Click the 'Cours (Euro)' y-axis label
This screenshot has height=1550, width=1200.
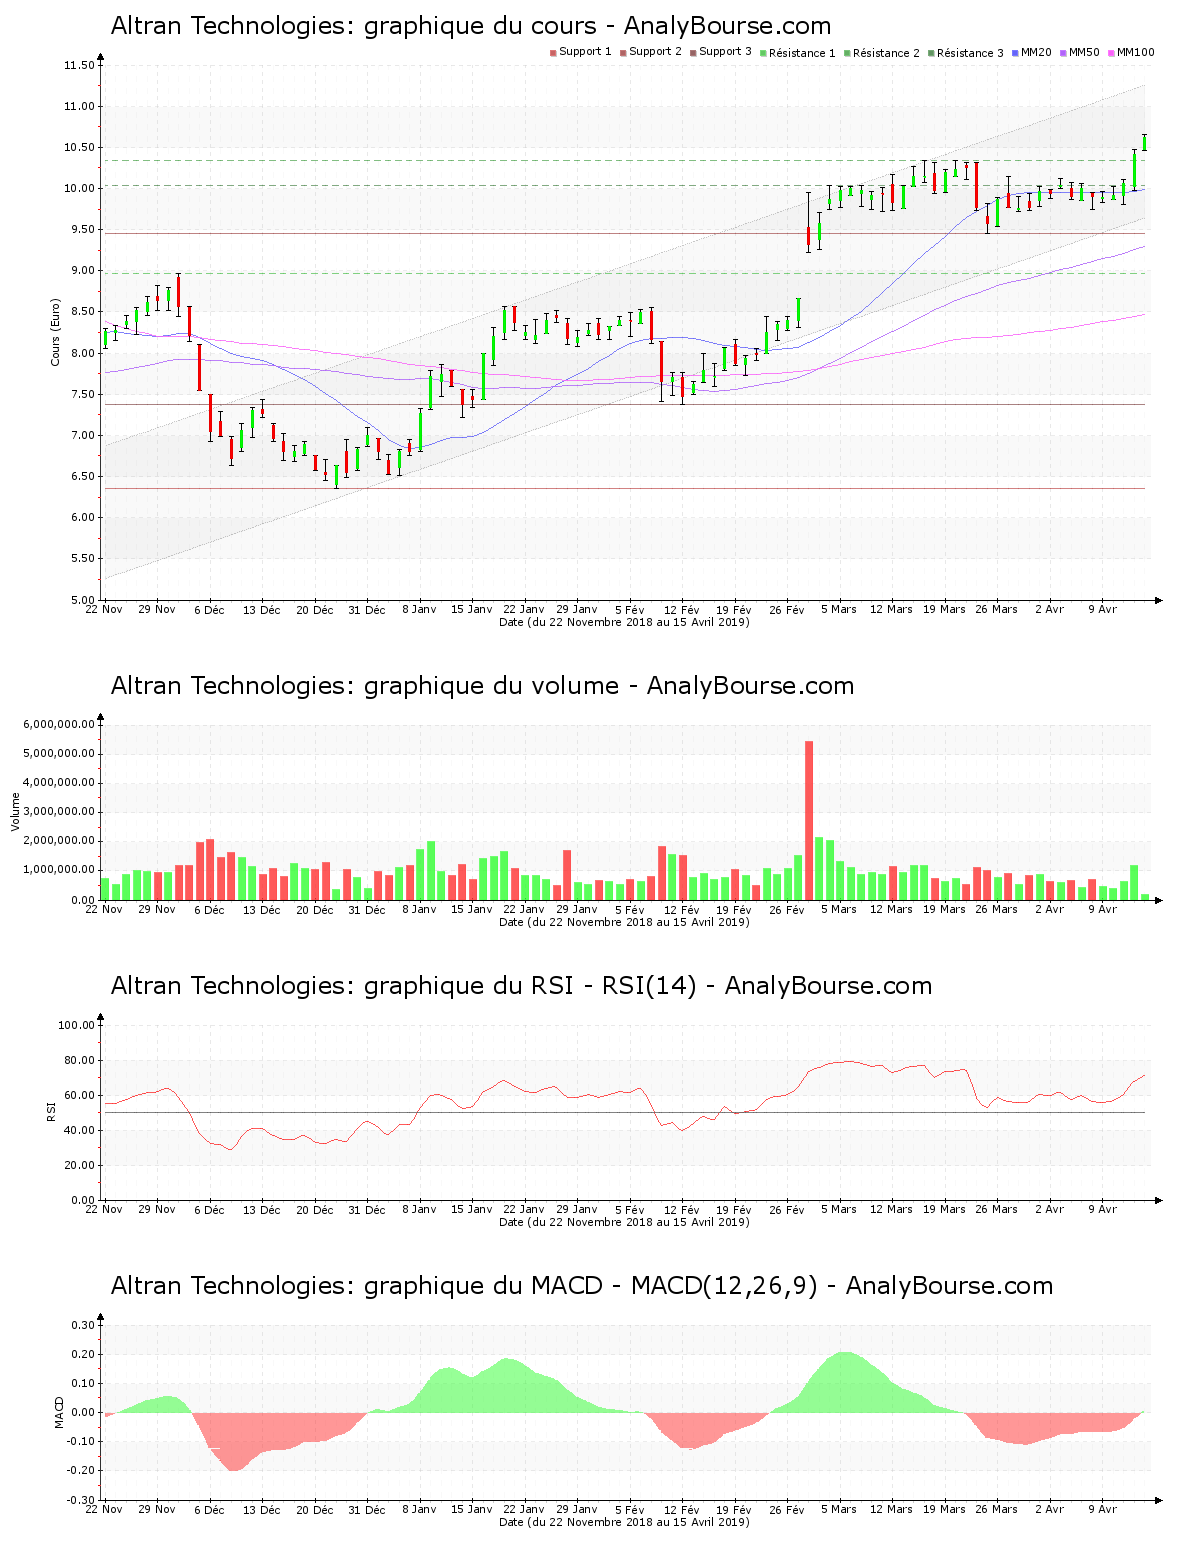click(56, 332)
